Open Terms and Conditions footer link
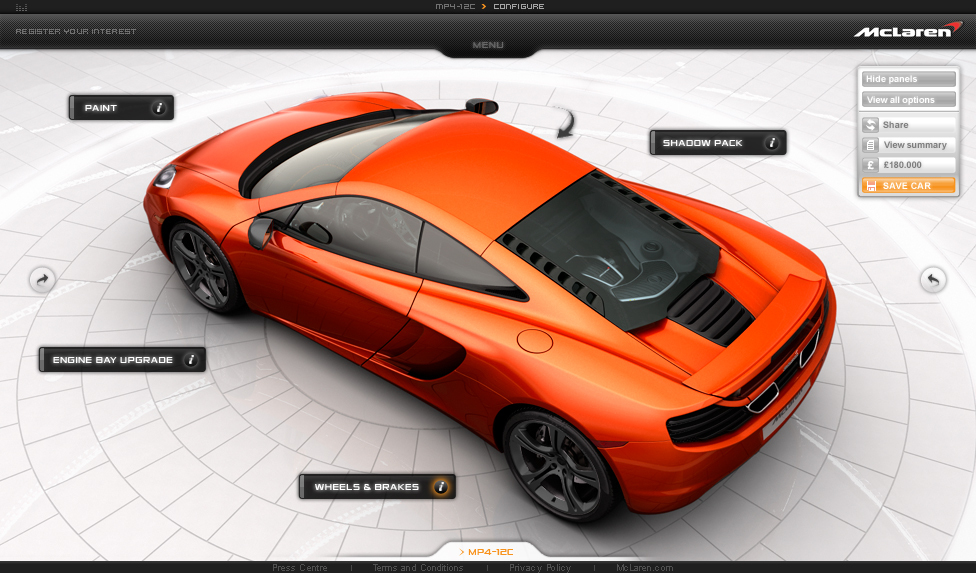 point(418,567)
